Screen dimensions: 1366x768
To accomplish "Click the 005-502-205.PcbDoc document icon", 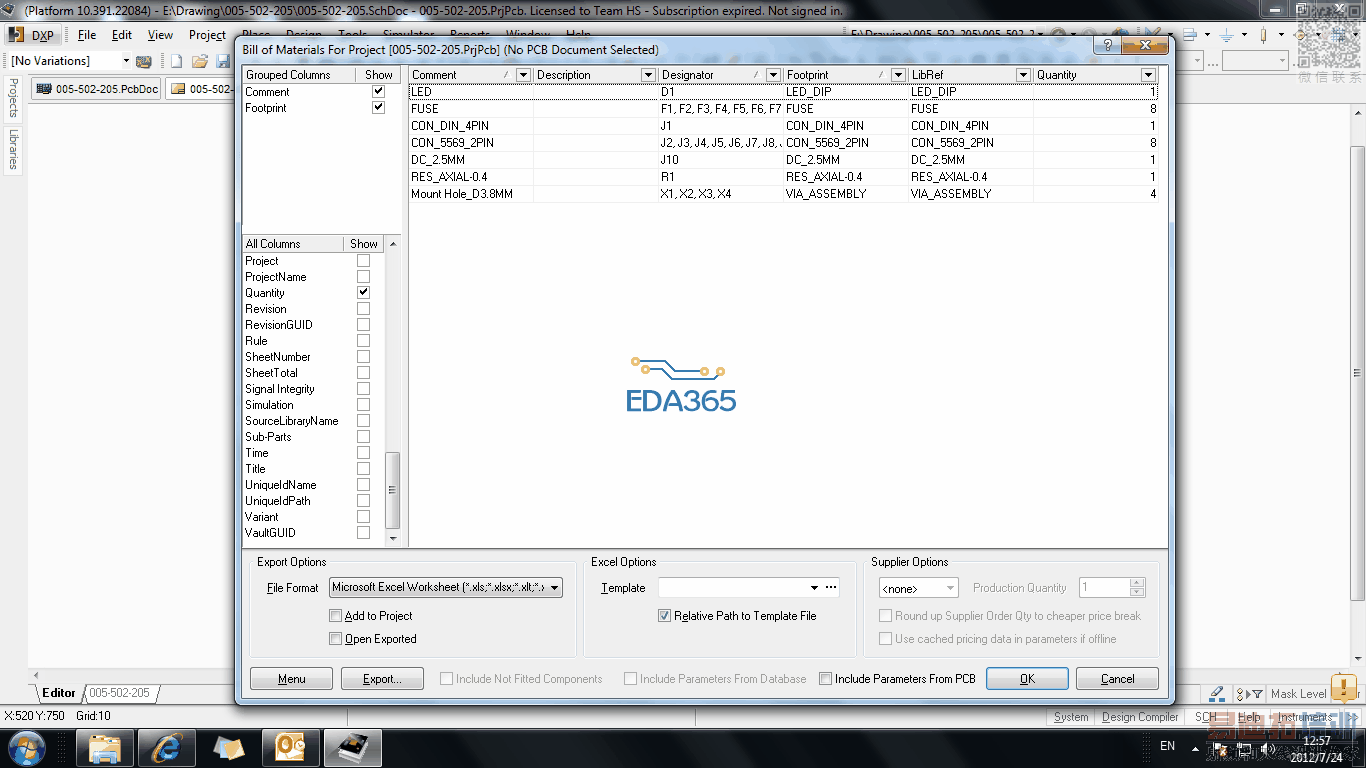I will pyautogui.click(x=44, y=89).
